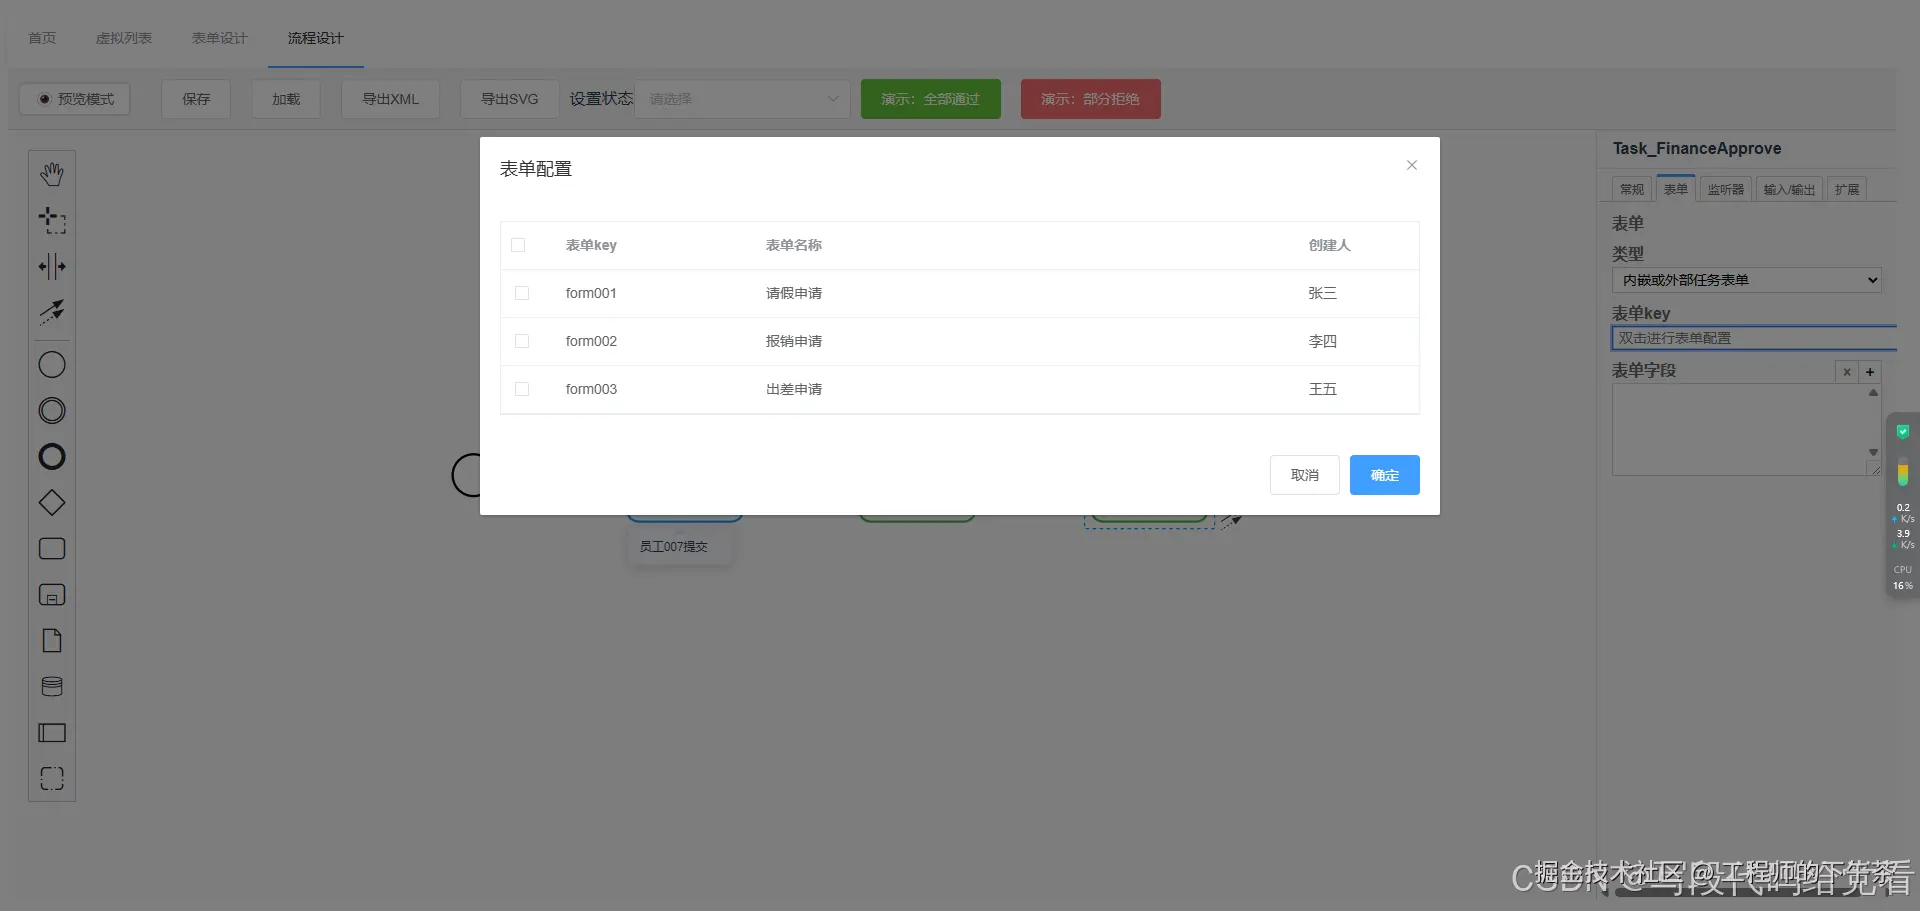Create a task using the rounded rectangle icon
Image resolution: width=1920 pixels, height=911 pixels.
51,548
